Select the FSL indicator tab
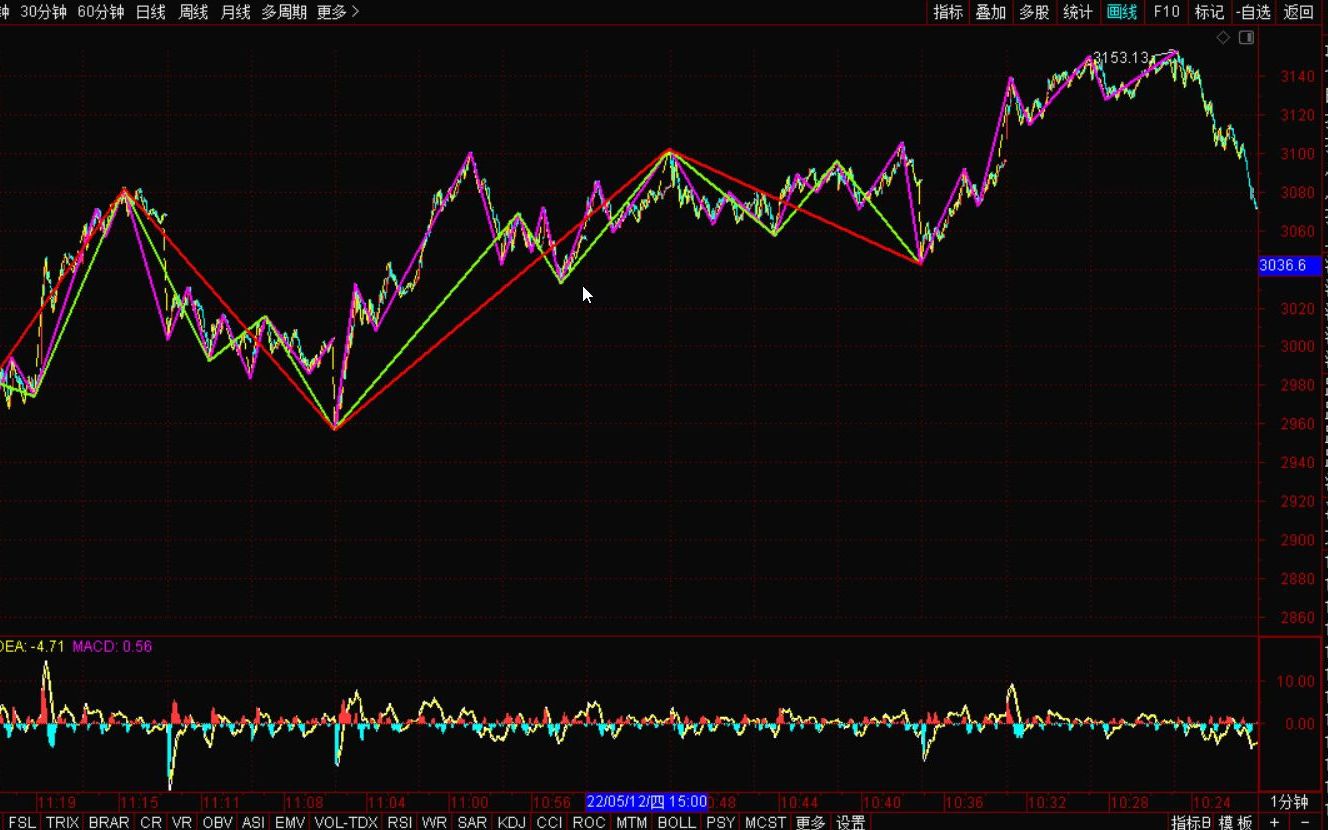Screen dimensions: 1328x830 tap(21, 822)
